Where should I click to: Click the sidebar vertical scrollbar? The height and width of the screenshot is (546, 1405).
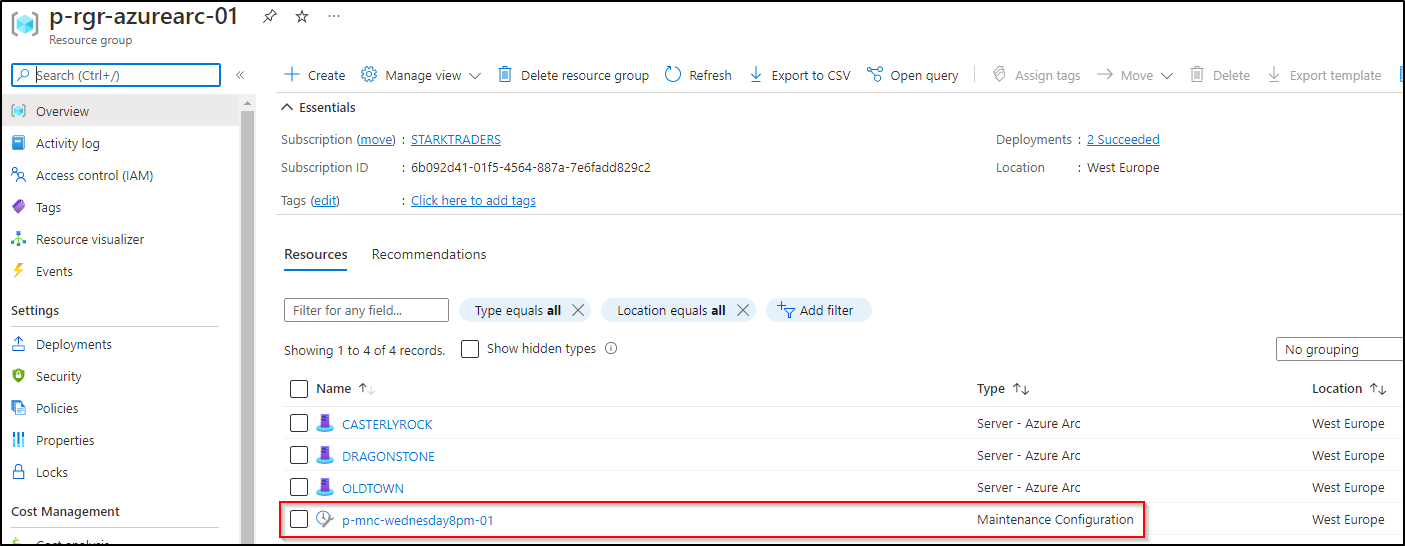pyautogui.click(x=249, y=320)
